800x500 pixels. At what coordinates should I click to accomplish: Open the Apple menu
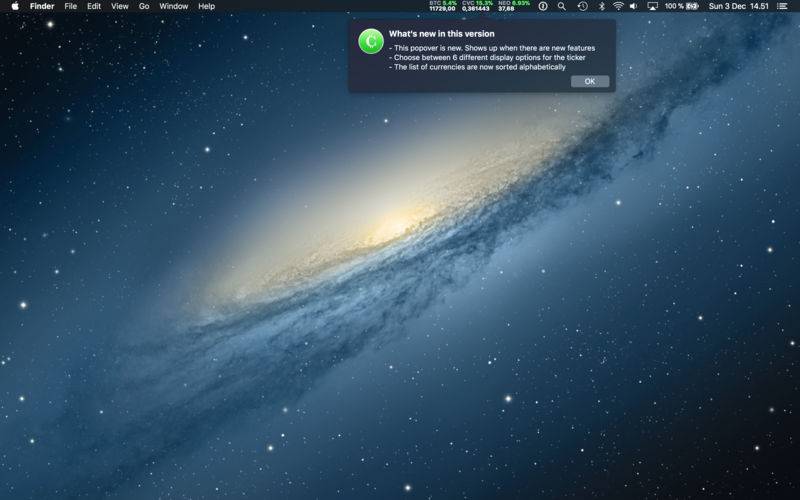coord(15,6)
